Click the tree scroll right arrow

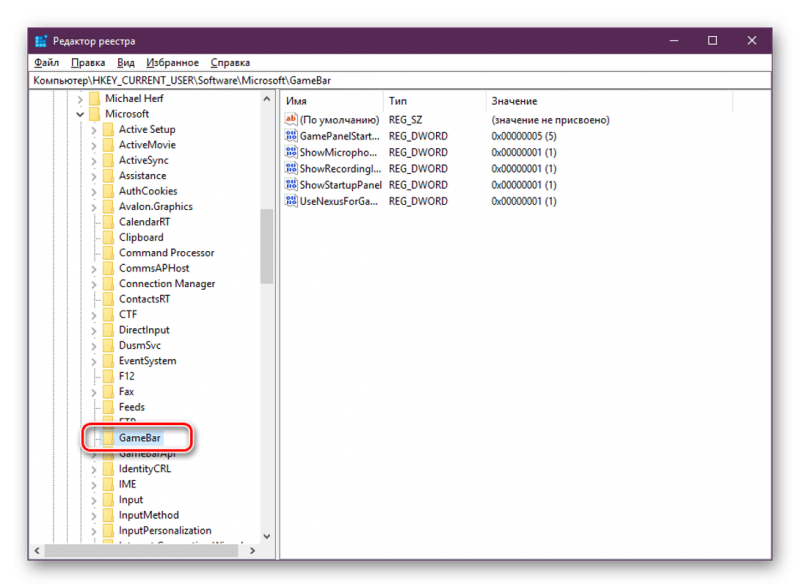tap(252, 551)
